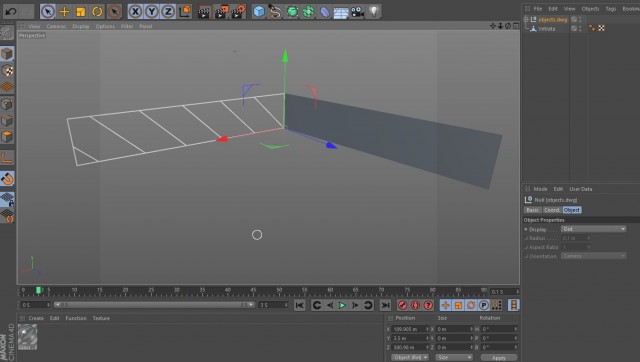Open viewport View menu
The image size is (640, 362).
34,26
